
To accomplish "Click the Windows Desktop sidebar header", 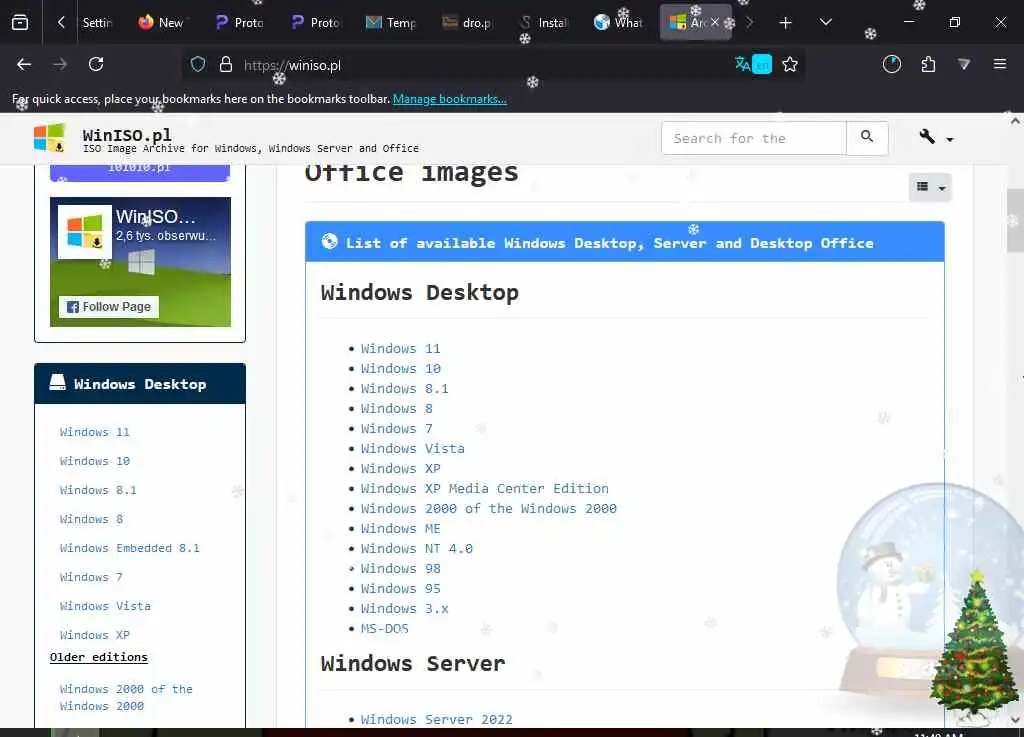I will (x=140, y=384).
